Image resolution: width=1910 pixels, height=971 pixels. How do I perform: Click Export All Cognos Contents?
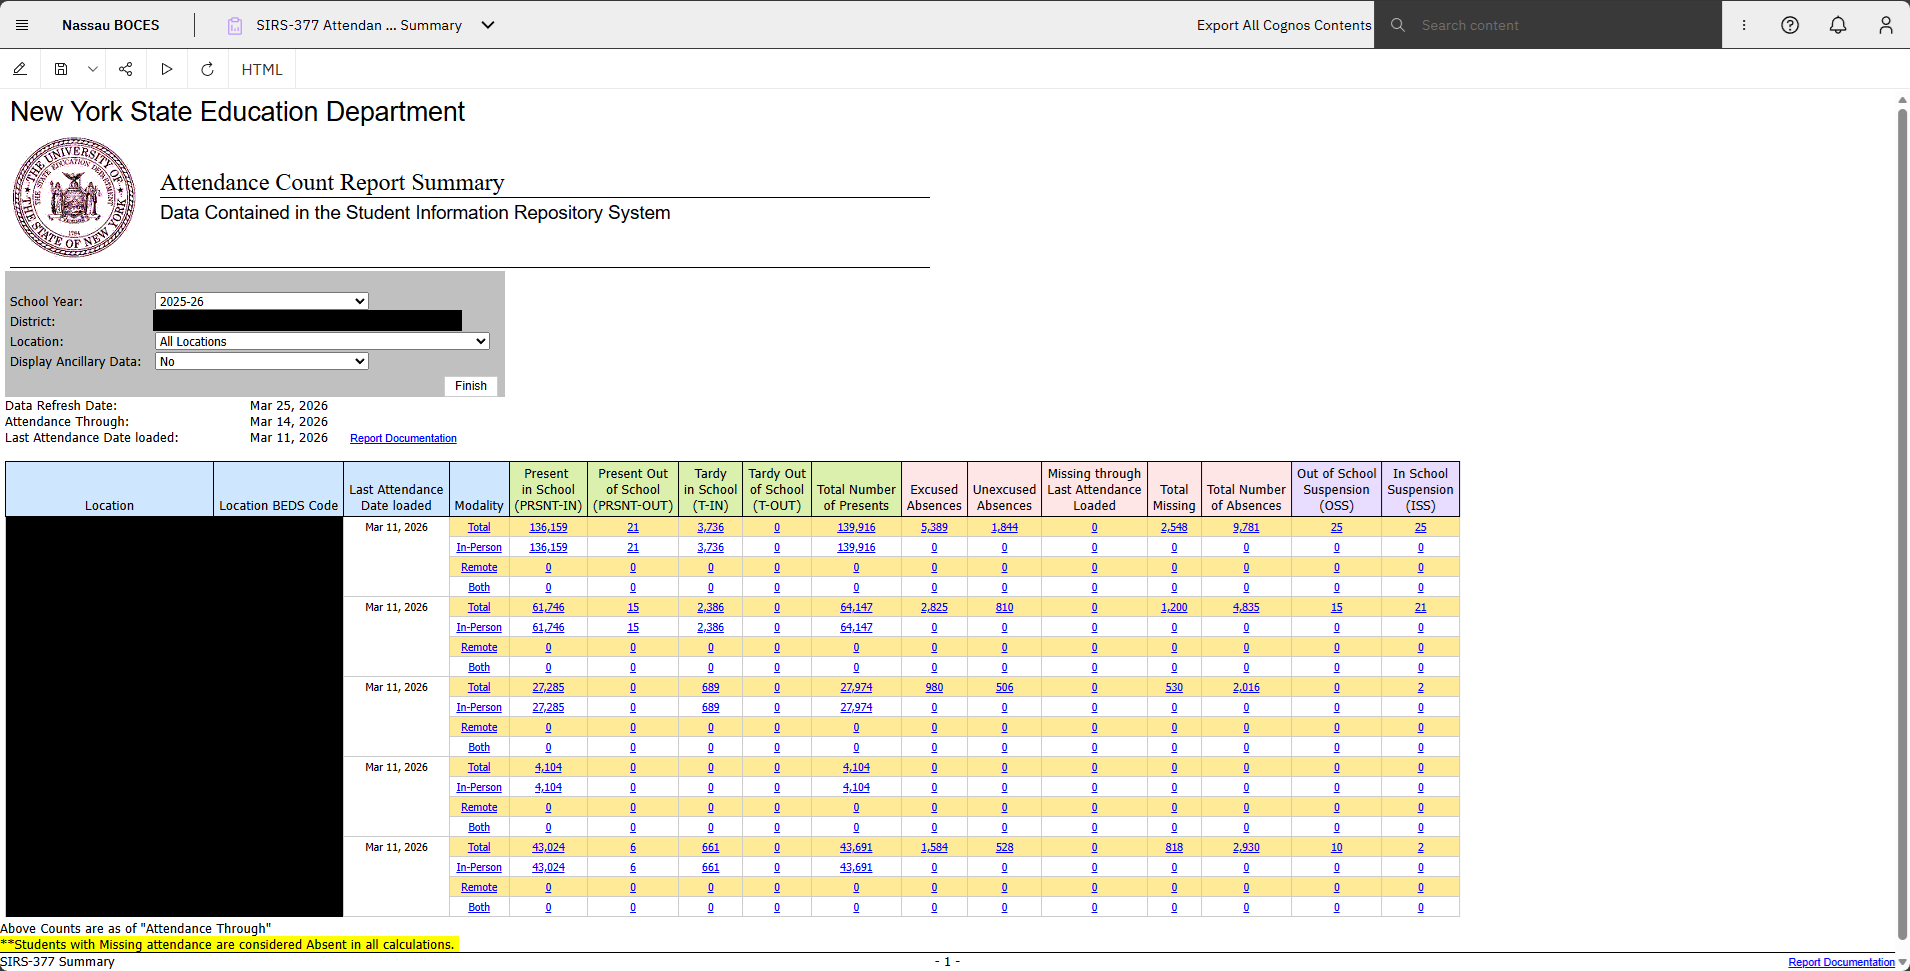[x=1284, y=25]
